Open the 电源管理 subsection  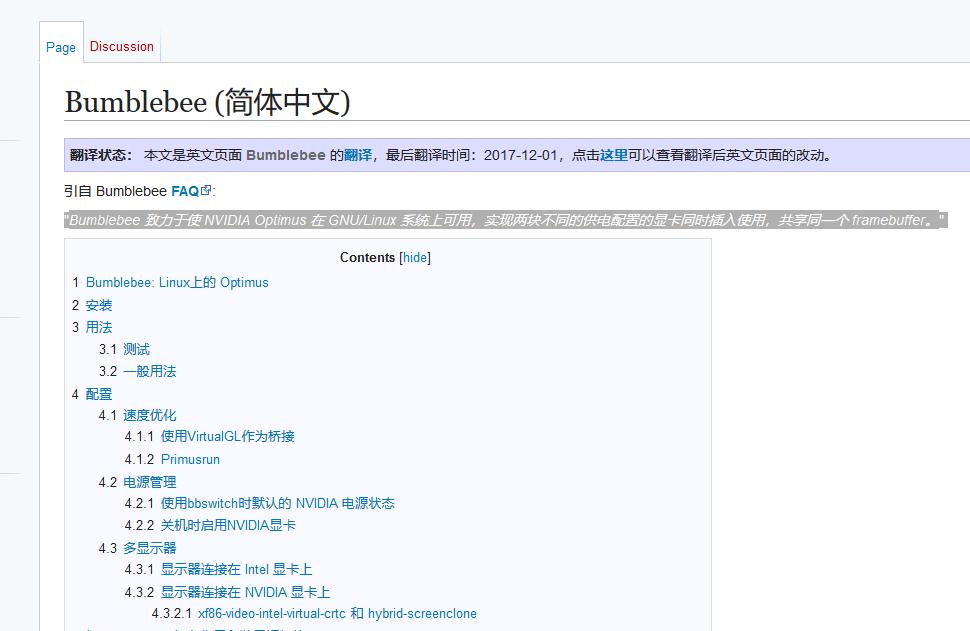pyautogui.click(x=150, y=481)
